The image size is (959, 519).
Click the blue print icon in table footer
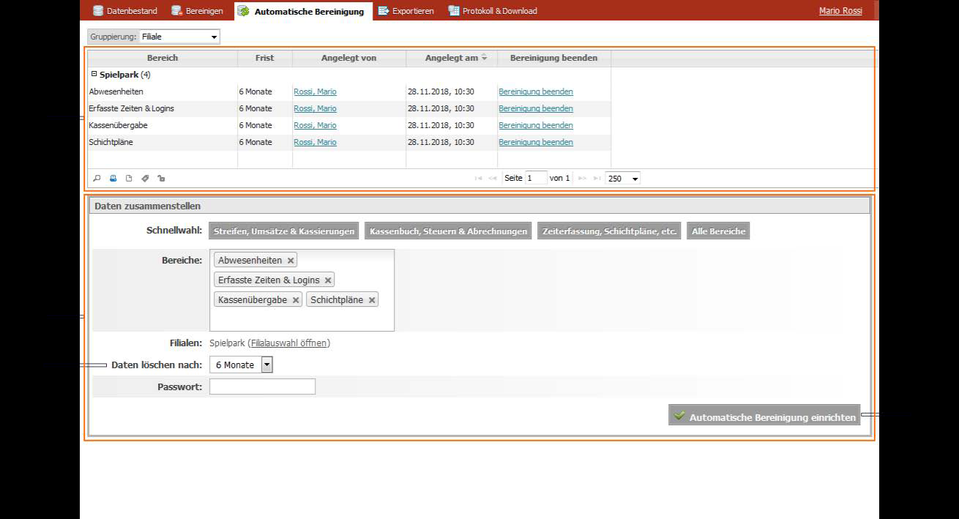click(x=113, y=179)
